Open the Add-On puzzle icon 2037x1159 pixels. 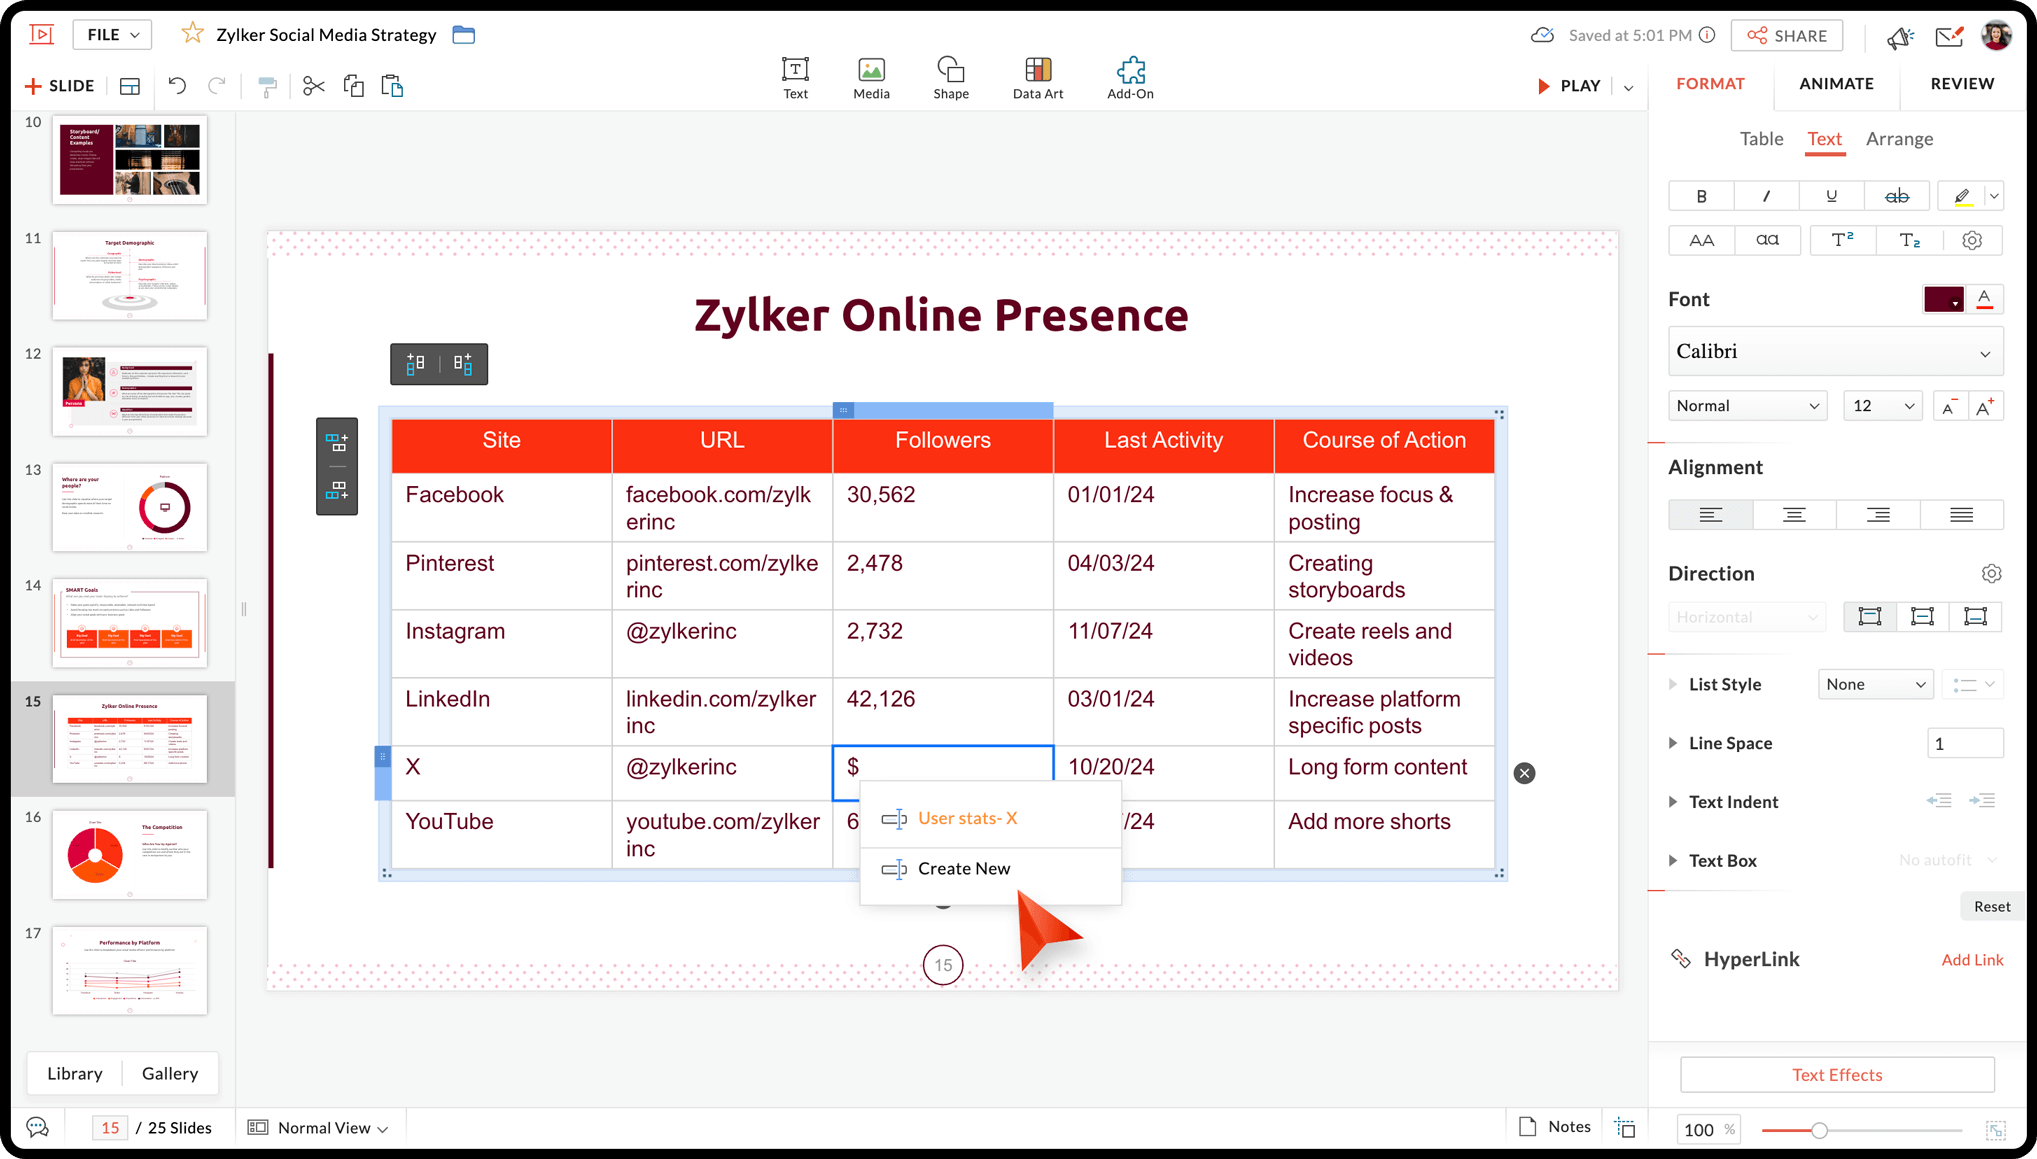[x=1130, y=78]
